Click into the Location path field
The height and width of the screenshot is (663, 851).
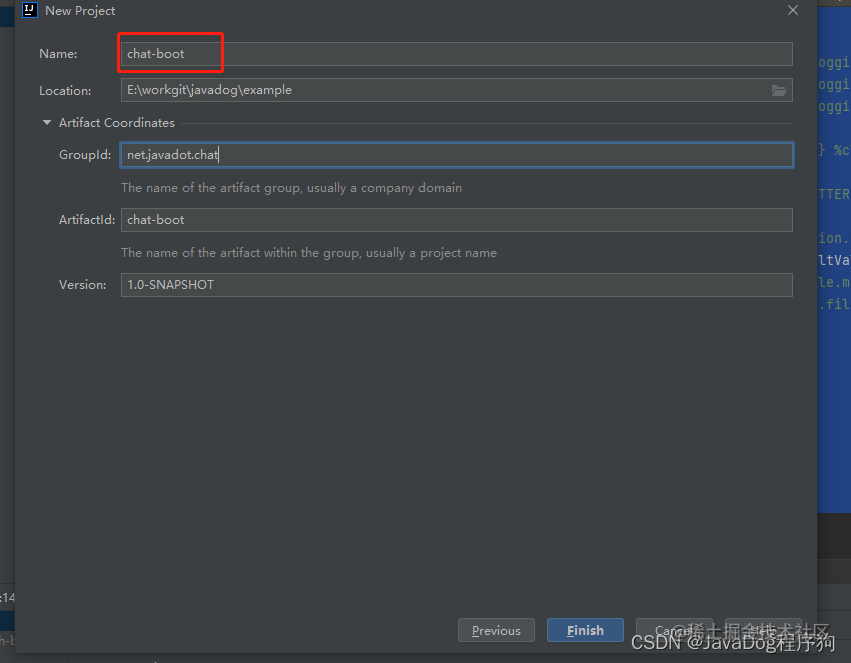tap(456, 90)
